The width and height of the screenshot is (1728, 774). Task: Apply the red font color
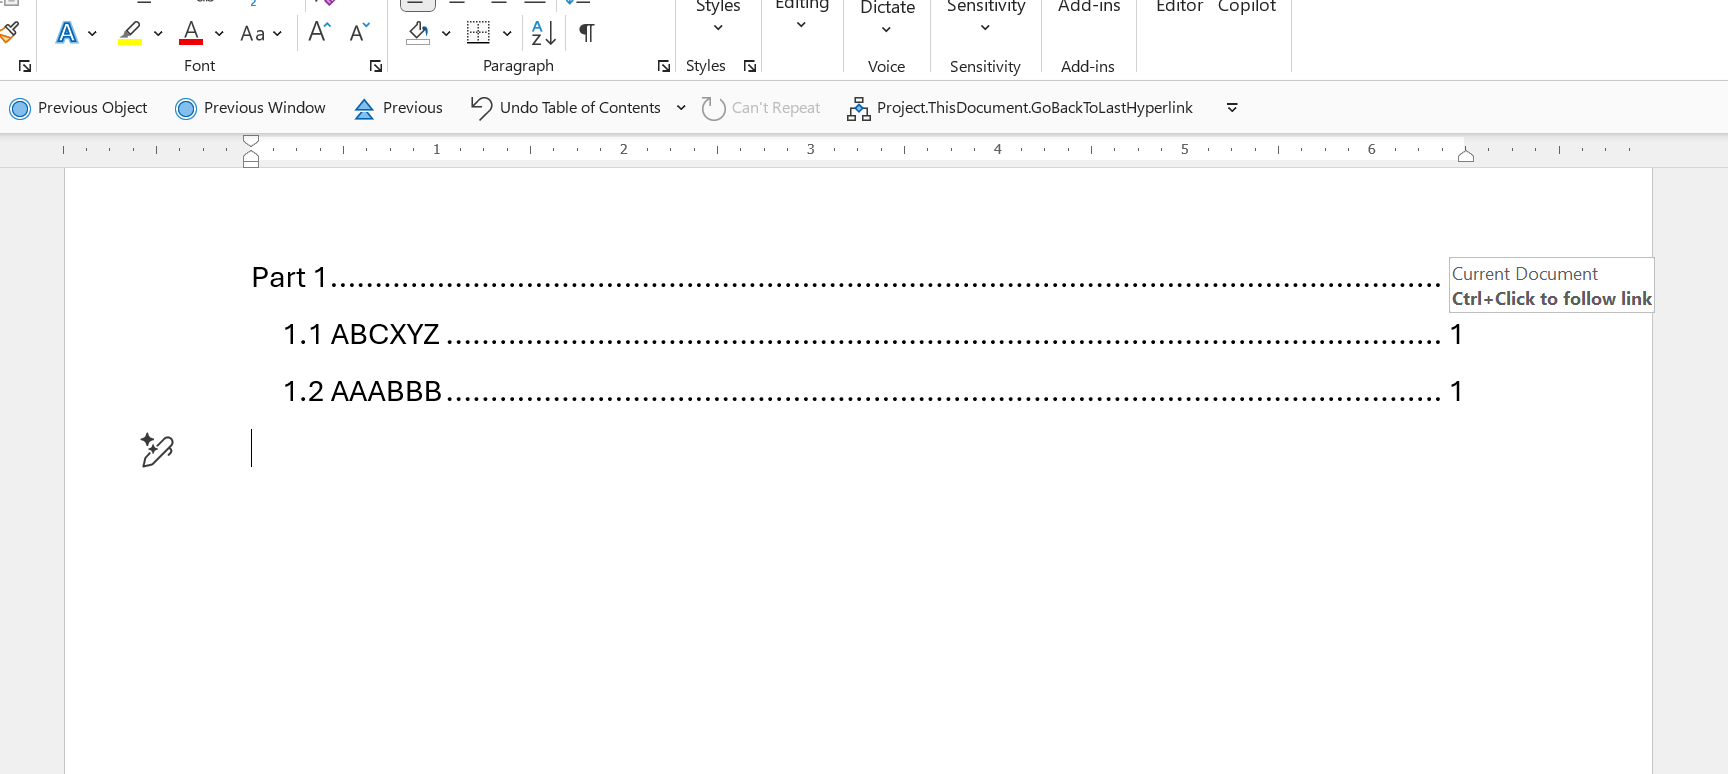191,33
